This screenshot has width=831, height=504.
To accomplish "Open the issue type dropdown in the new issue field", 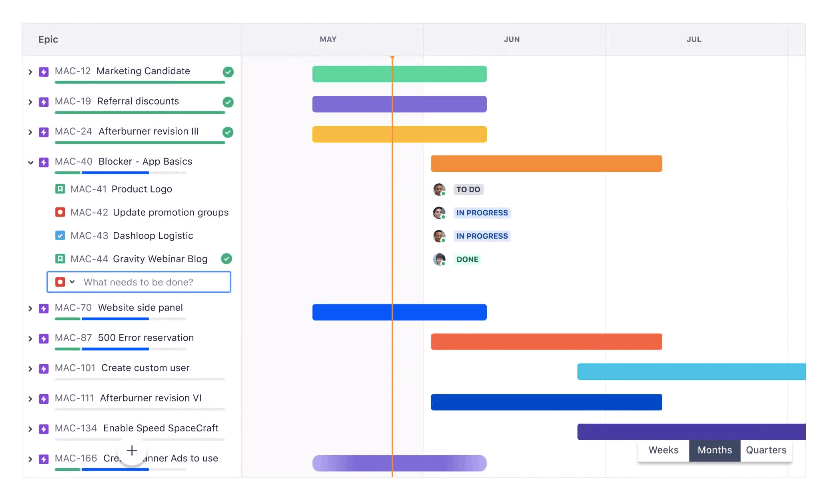I will 72,282.
